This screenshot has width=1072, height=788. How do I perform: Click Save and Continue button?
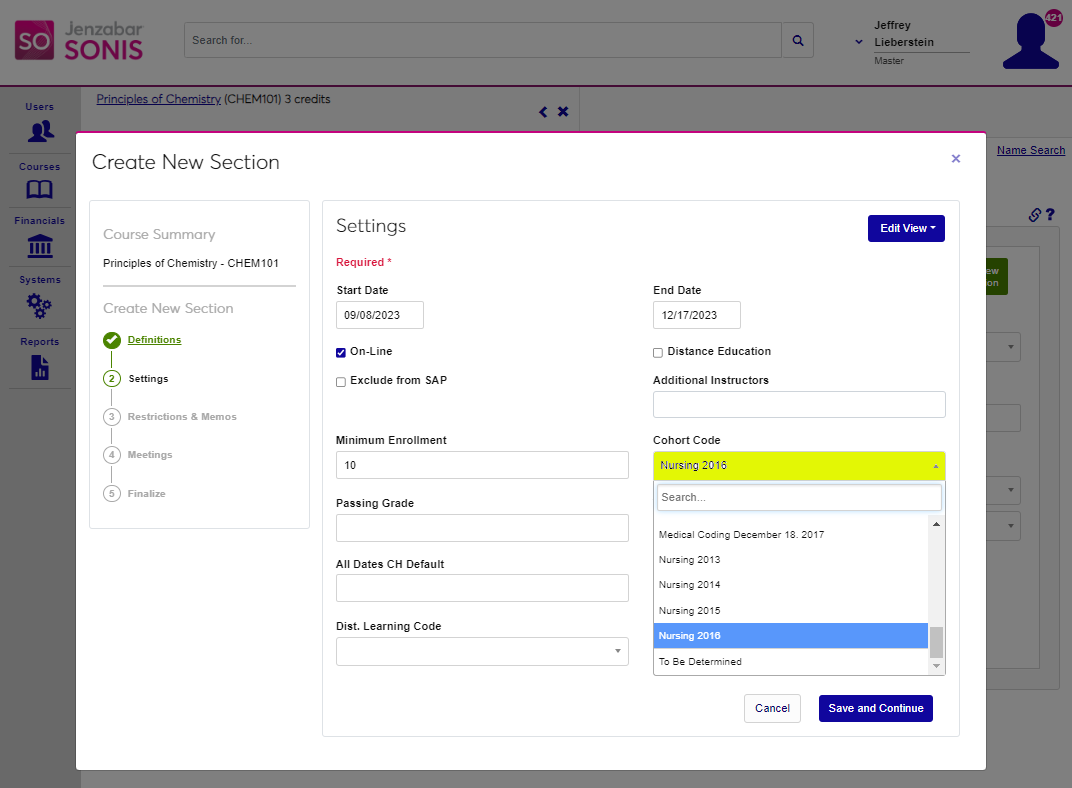pos(875,708)
